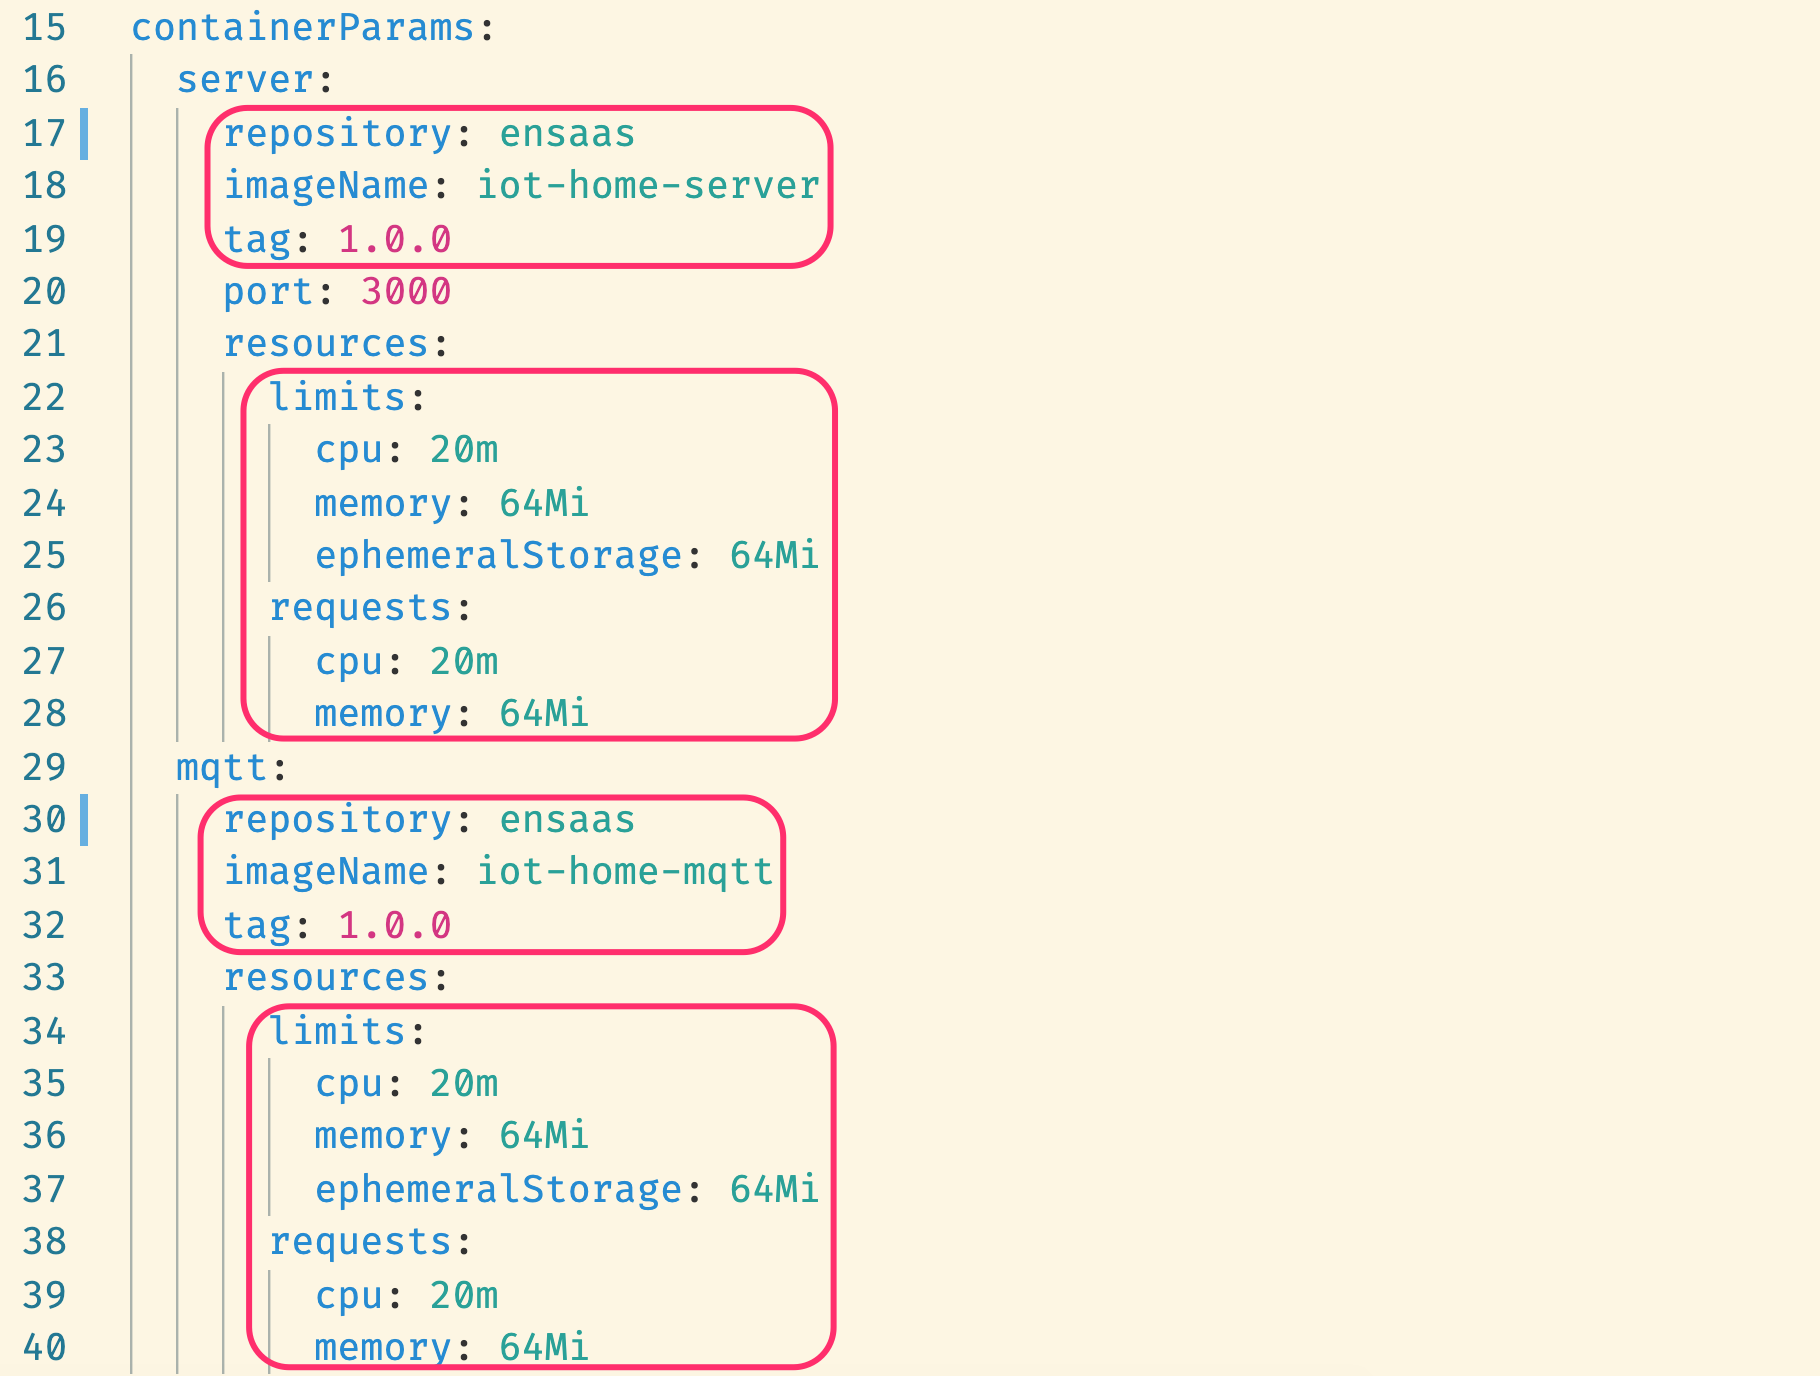Screen dimensions: 1820x1376
Task: Click line number 17 in the gutter
Action: tap(44, 134)
